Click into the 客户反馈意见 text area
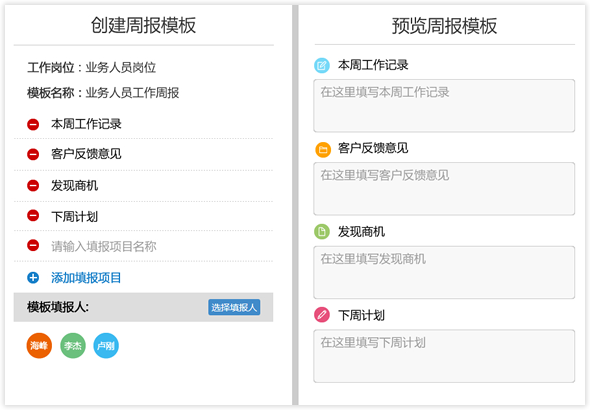This screenshot has width=590, height=410. pyautogui.click(x=444, y=189)
